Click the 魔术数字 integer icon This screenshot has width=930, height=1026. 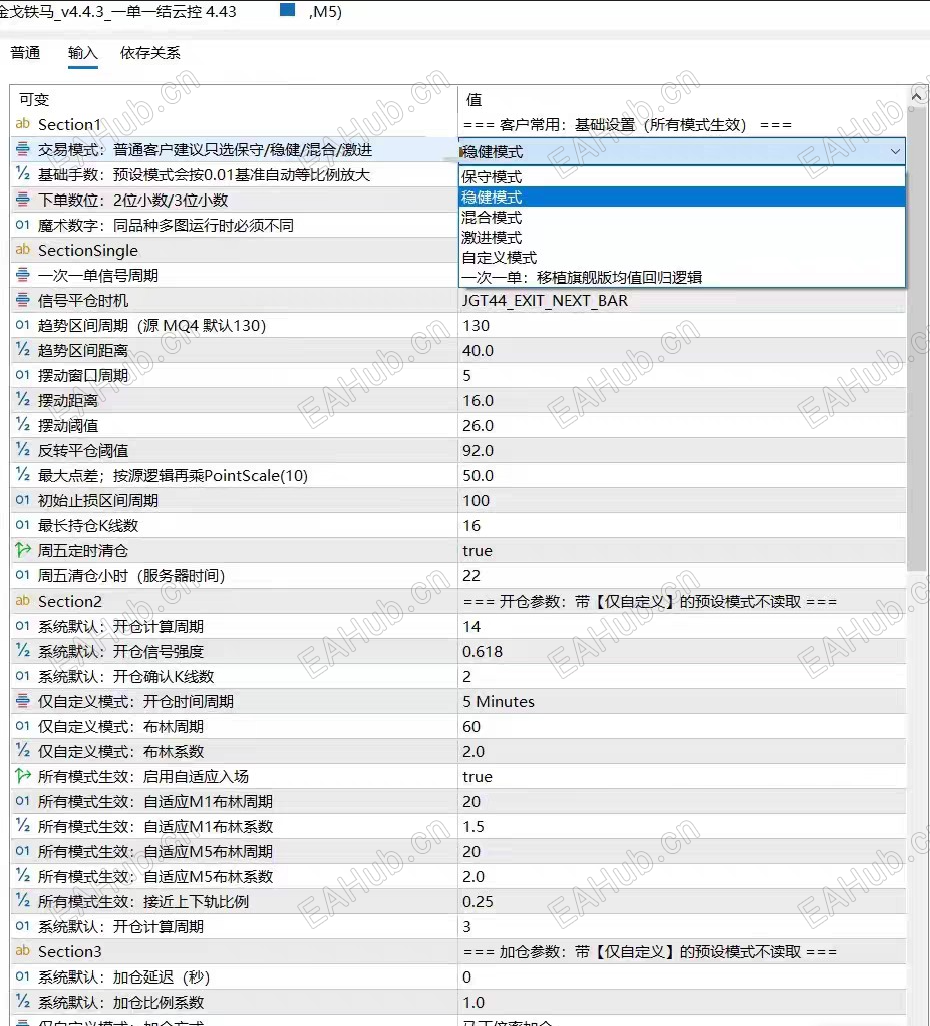click(23, 225)
